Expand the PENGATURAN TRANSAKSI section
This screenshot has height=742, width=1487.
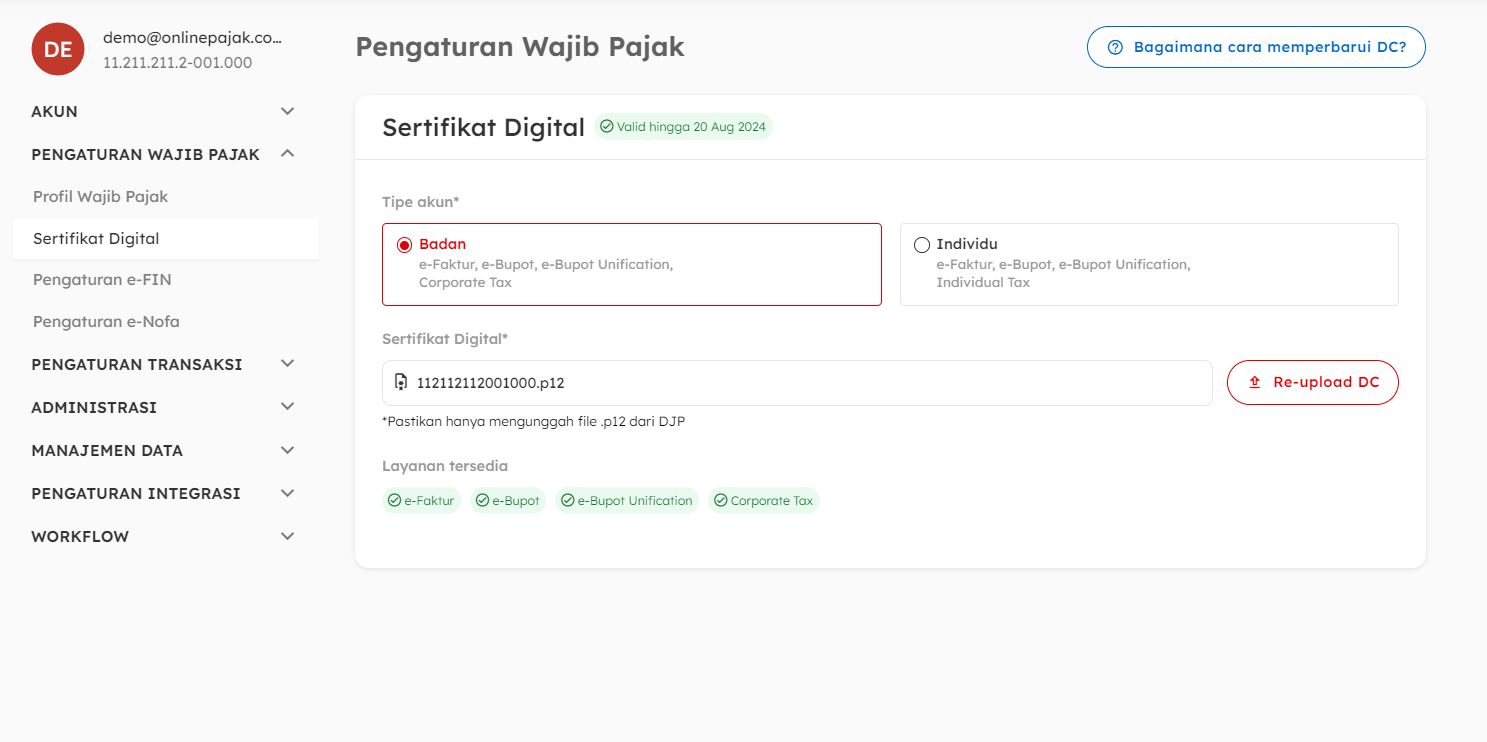click(x=287, y=364)
